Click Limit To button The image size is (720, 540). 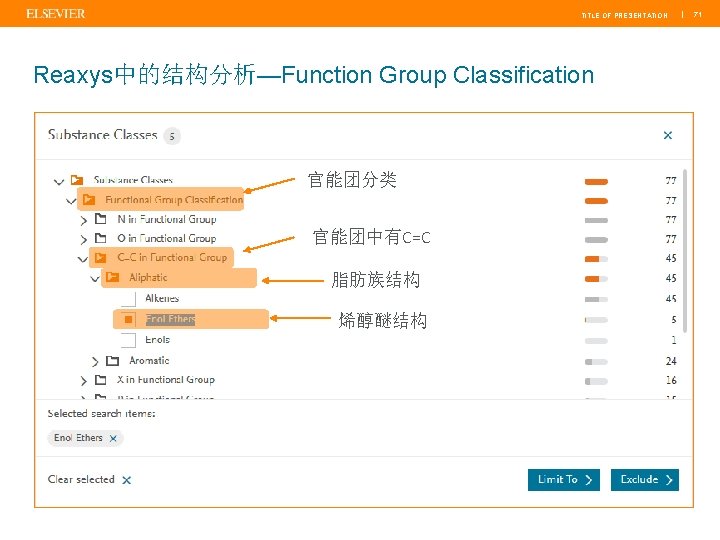coord(564,480)
